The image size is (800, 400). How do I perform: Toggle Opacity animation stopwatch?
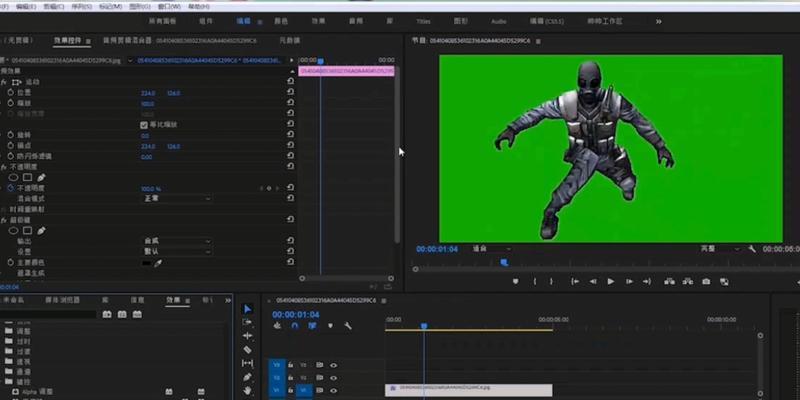pos(10,188)
